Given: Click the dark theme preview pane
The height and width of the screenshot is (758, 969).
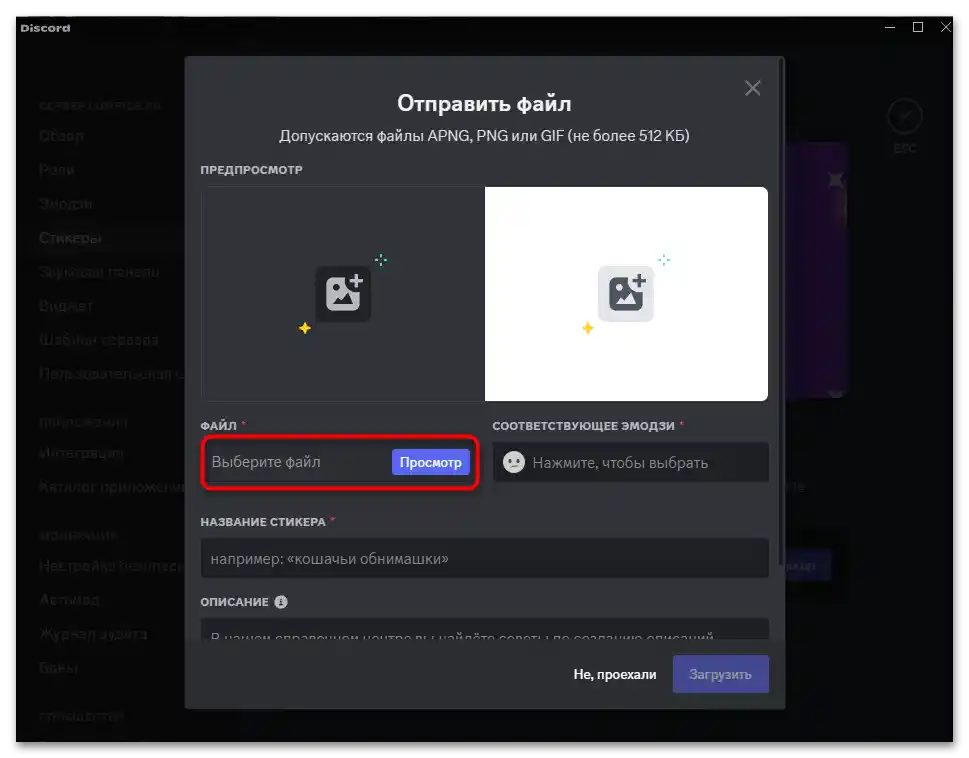Looking at the screenshot, I should point(343,294).
